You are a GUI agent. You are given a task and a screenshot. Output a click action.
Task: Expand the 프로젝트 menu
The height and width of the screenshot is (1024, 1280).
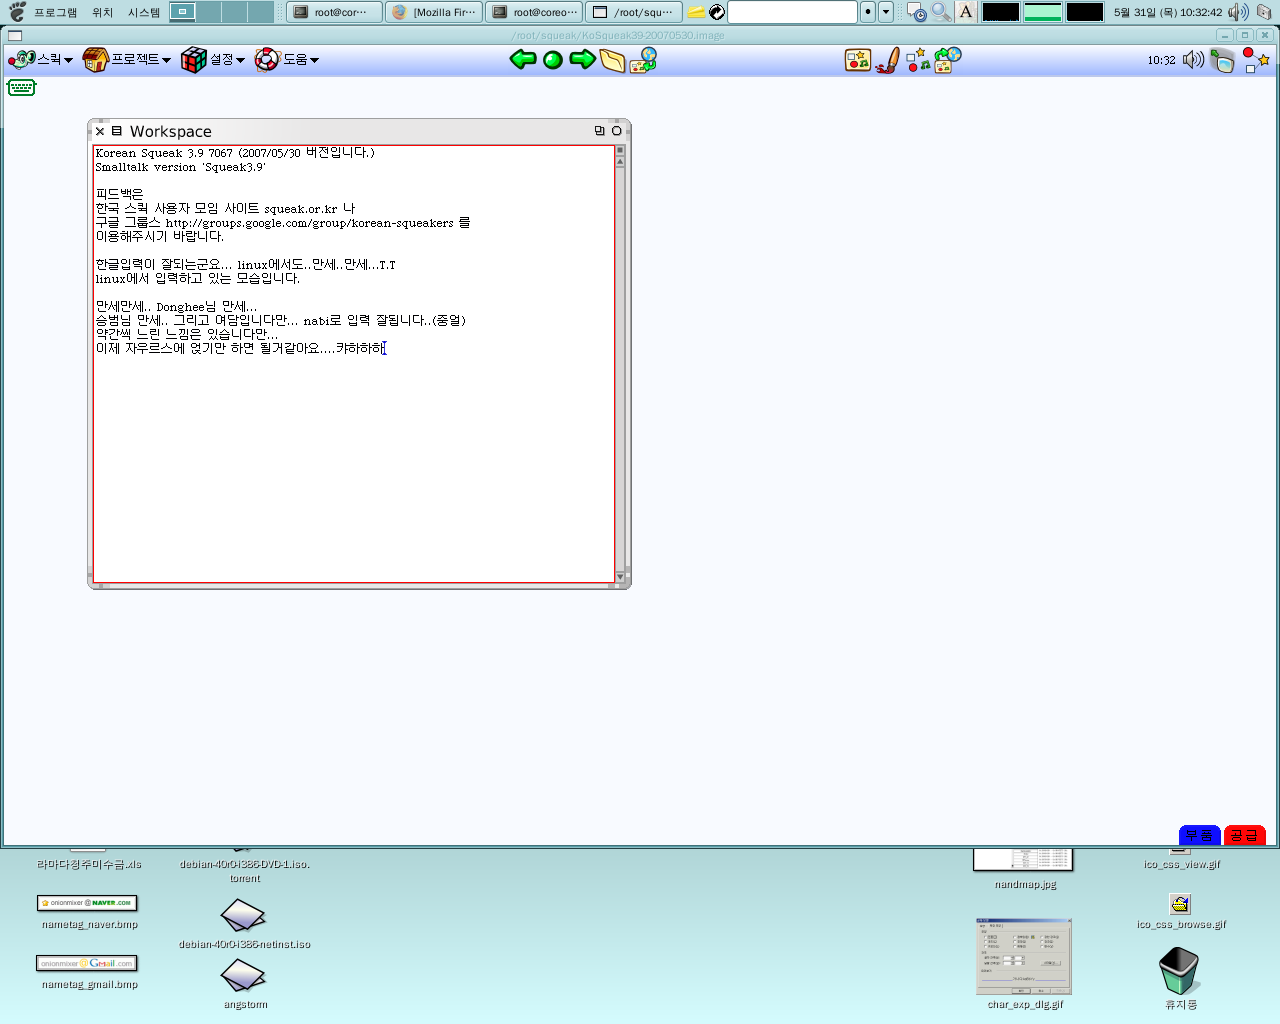(x=127, y=60)
